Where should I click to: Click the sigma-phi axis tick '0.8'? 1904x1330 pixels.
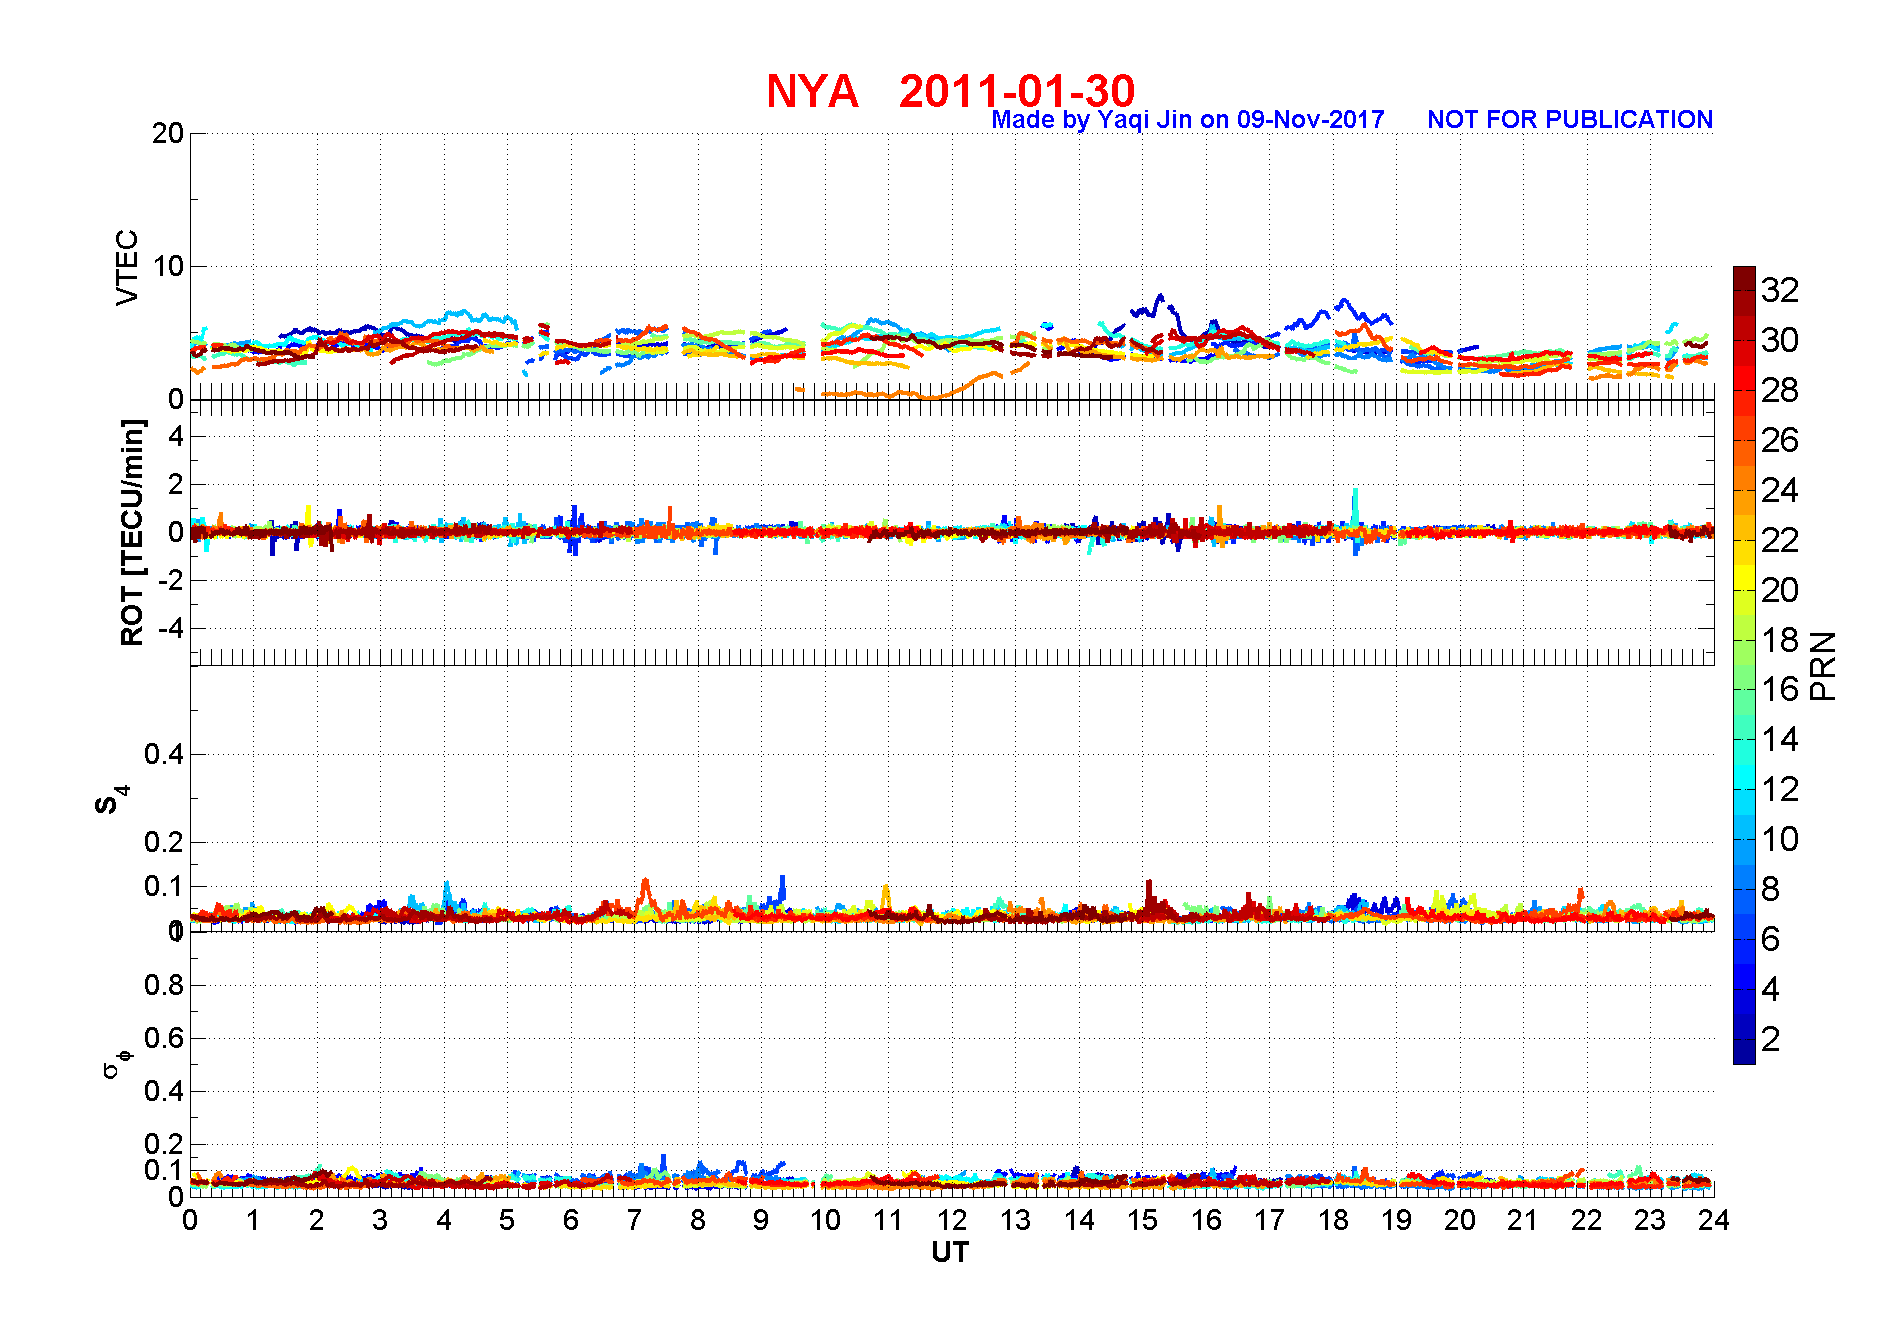click(x=164, y=985)
